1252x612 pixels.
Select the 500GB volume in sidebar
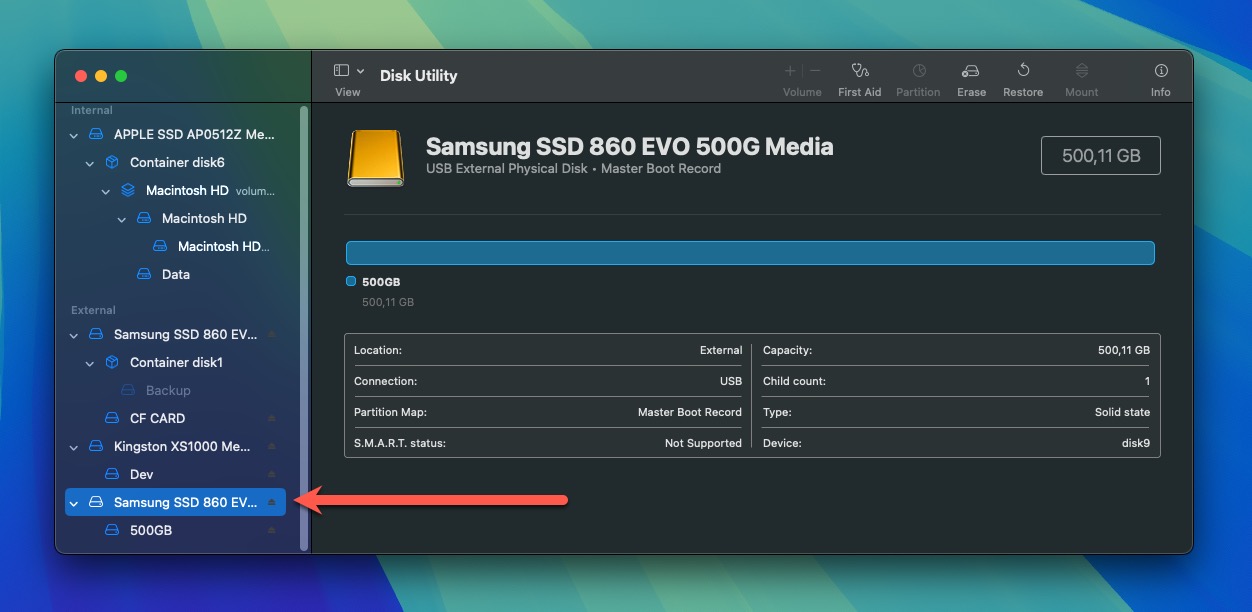[x=176, y=530]
